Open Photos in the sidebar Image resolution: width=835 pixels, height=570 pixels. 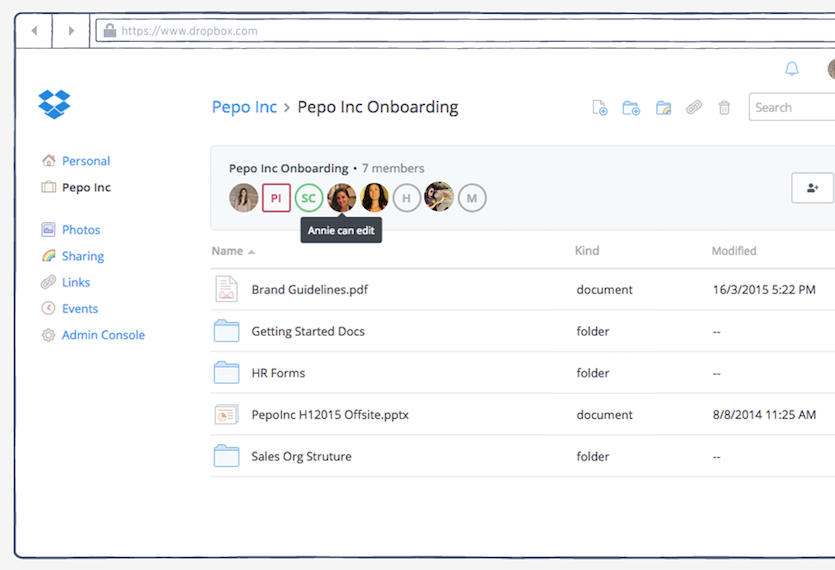click(x=81, y=230)
